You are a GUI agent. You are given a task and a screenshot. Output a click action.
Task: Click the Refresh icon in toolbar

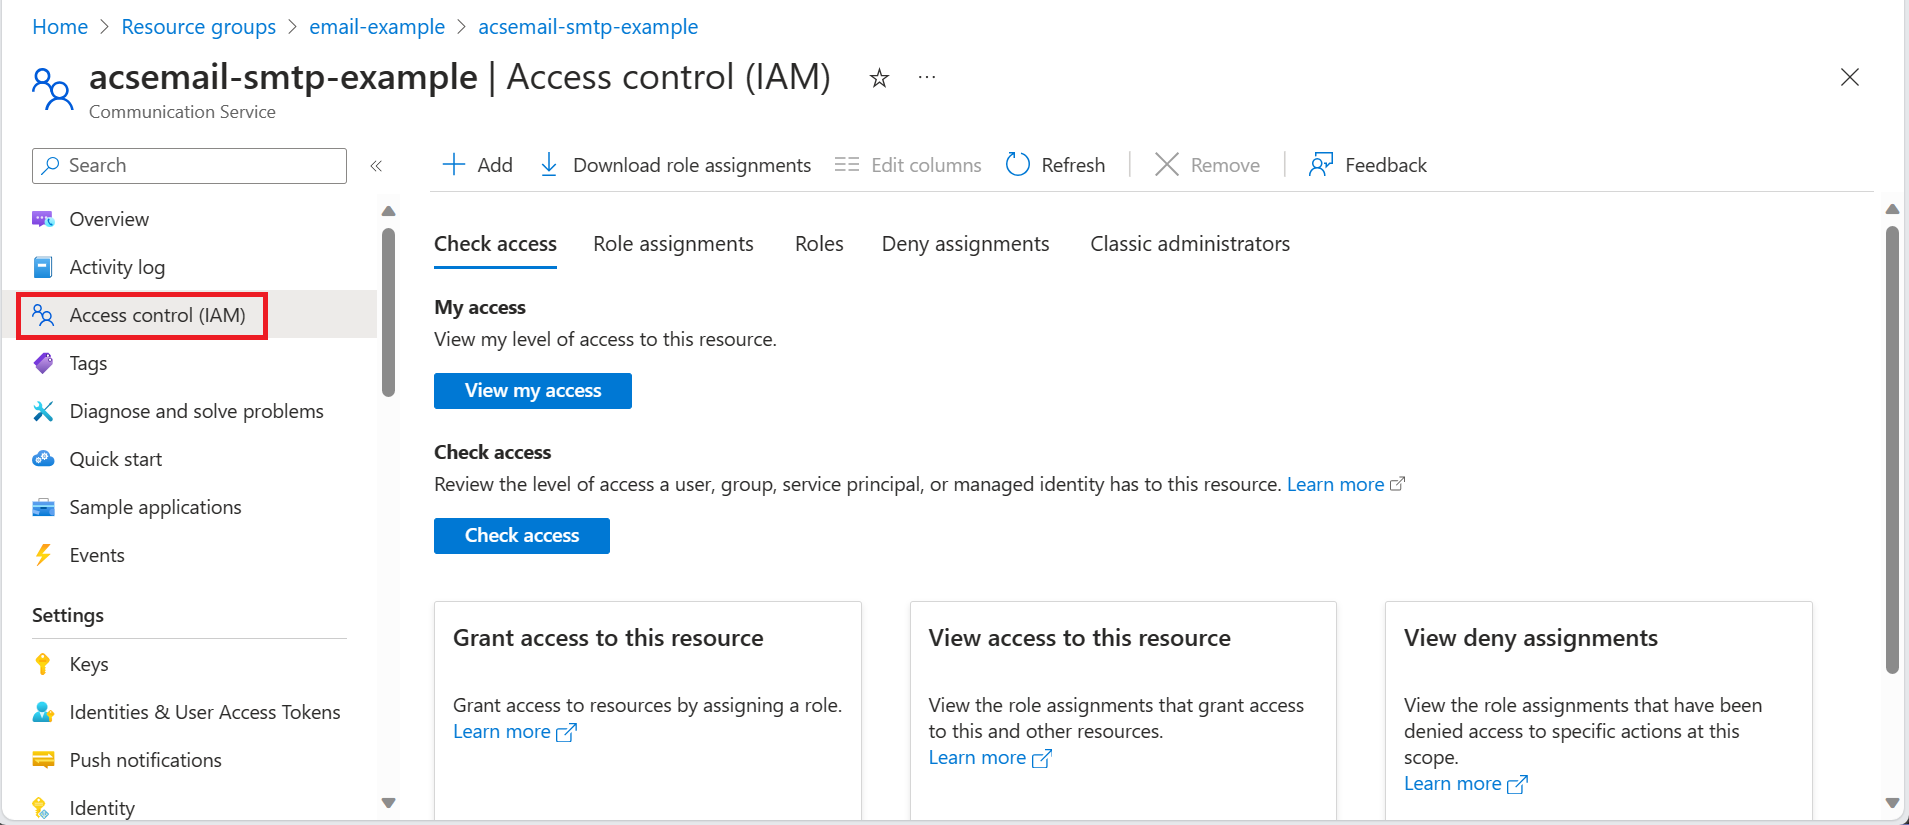click(x=1018, y=165)
